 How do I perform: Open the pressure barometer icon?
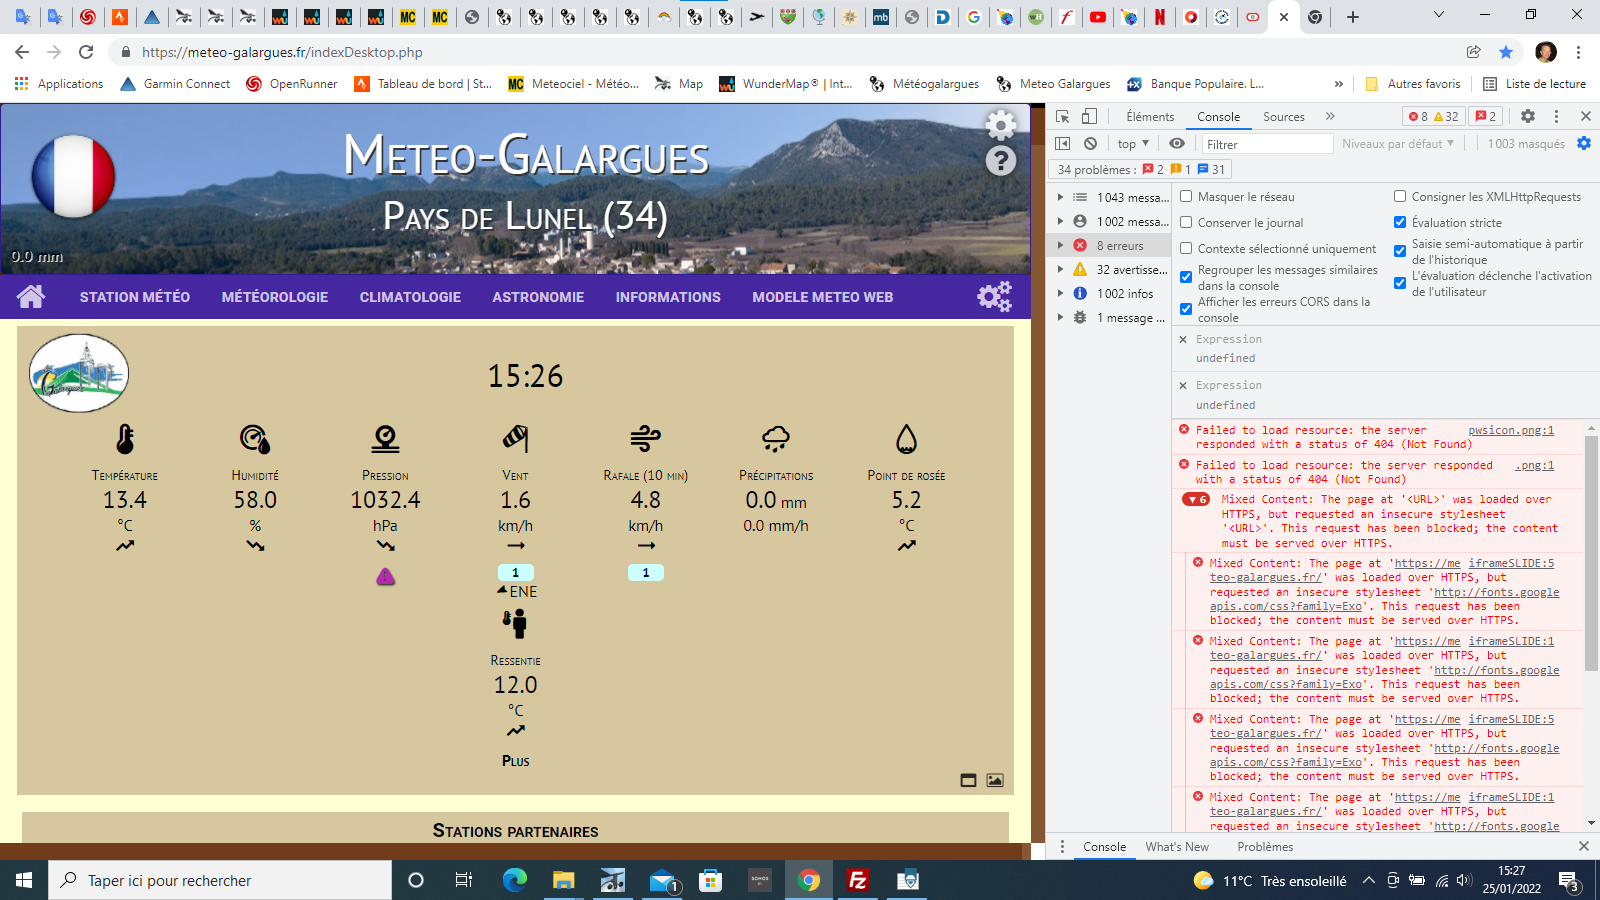[385, 439]
